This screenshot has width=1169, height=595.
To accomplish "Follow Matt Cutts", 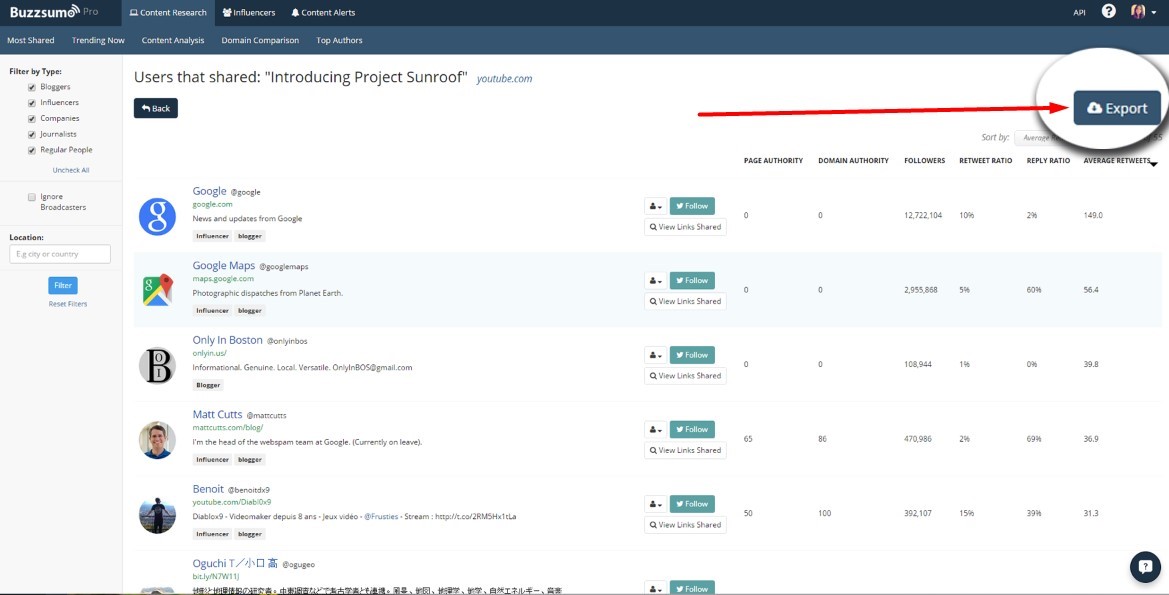I will (692, 430).
